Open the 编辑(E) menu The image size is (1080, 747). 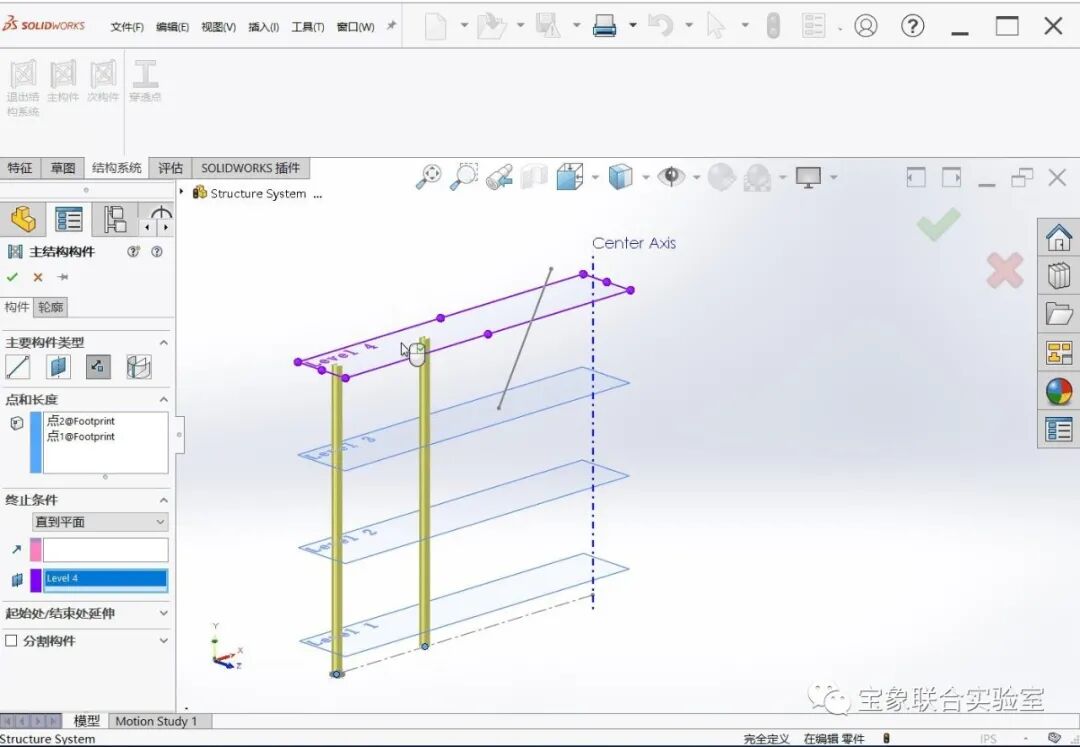point(172,27)
